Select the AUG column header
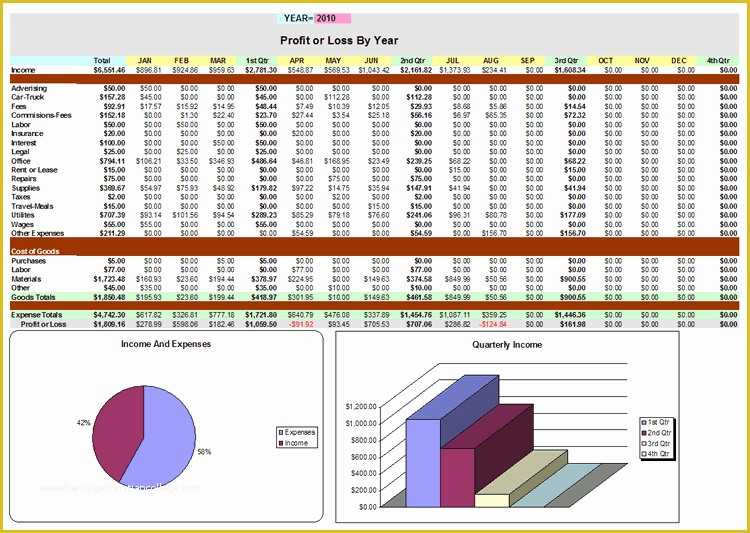Image resolution: width=750 pixels, height=533 pixels. (490, 61)
